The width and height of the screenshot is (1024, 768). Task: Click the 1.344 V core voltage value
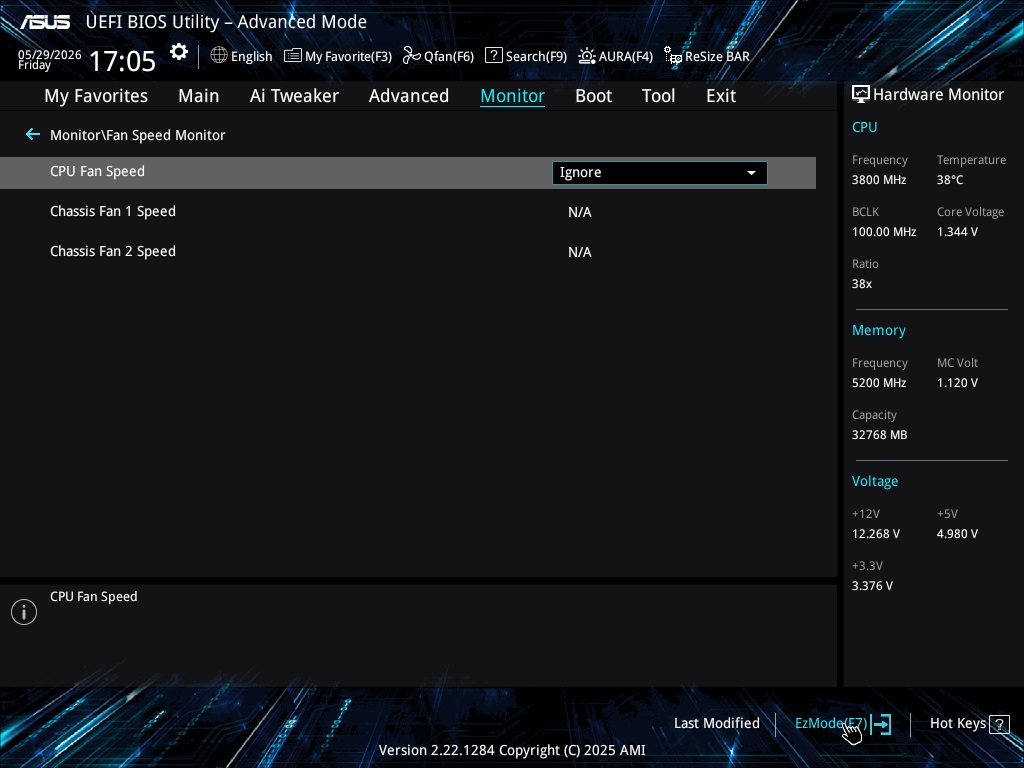[957, 232]
